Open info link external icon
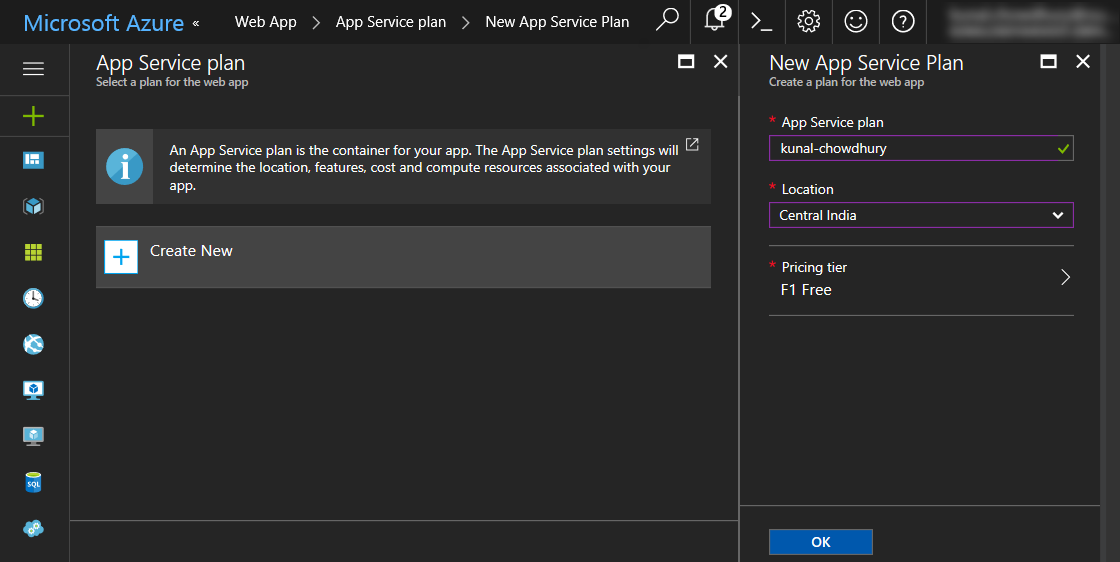Image resolution: width=1120 pixels, height=562 pixels. (x=692, y=144)
